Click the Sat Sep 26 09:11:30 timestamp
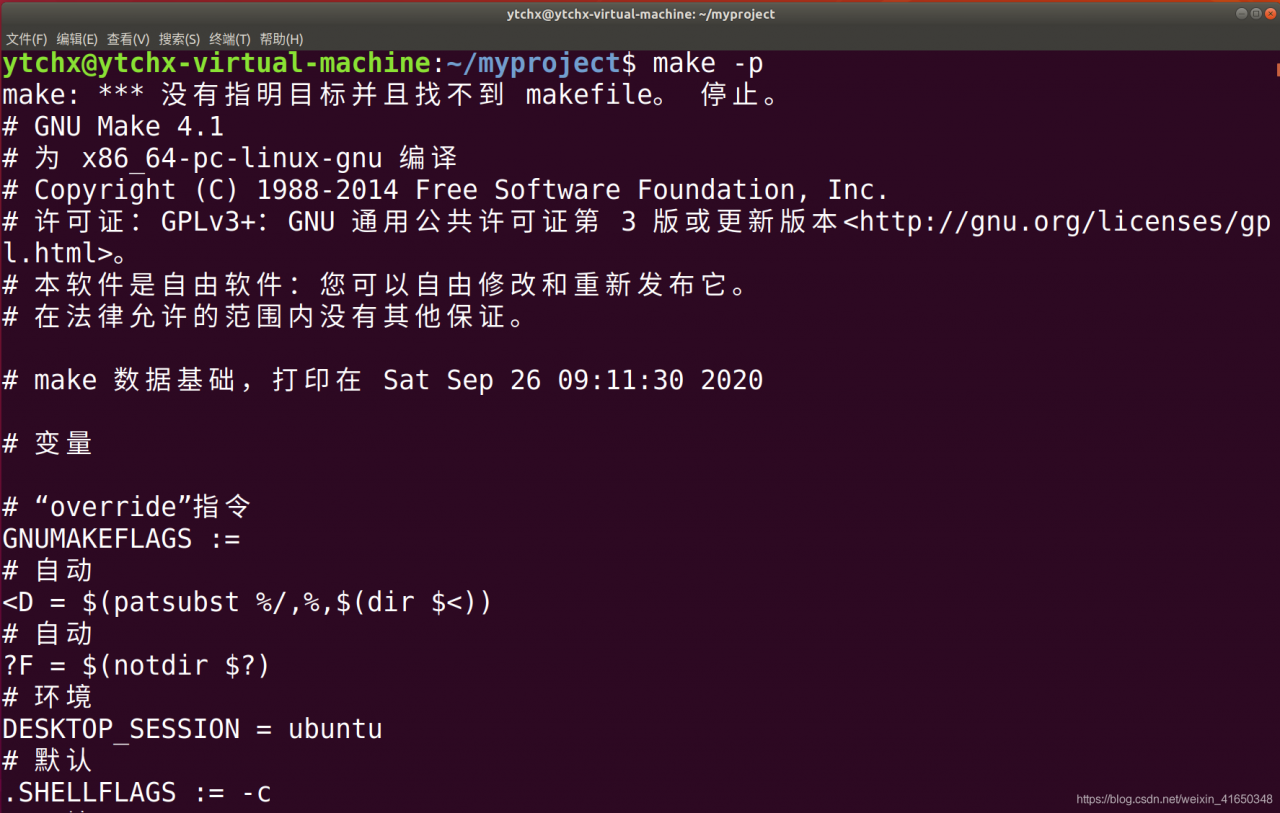This screenshot has height=813, width=1280. point(573,380)
